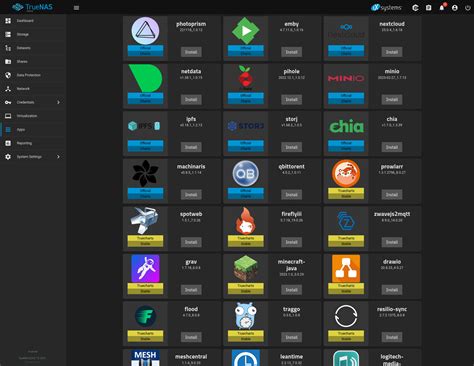Click the IPFS cube logo
474x366 pixels.
(144, 126)
